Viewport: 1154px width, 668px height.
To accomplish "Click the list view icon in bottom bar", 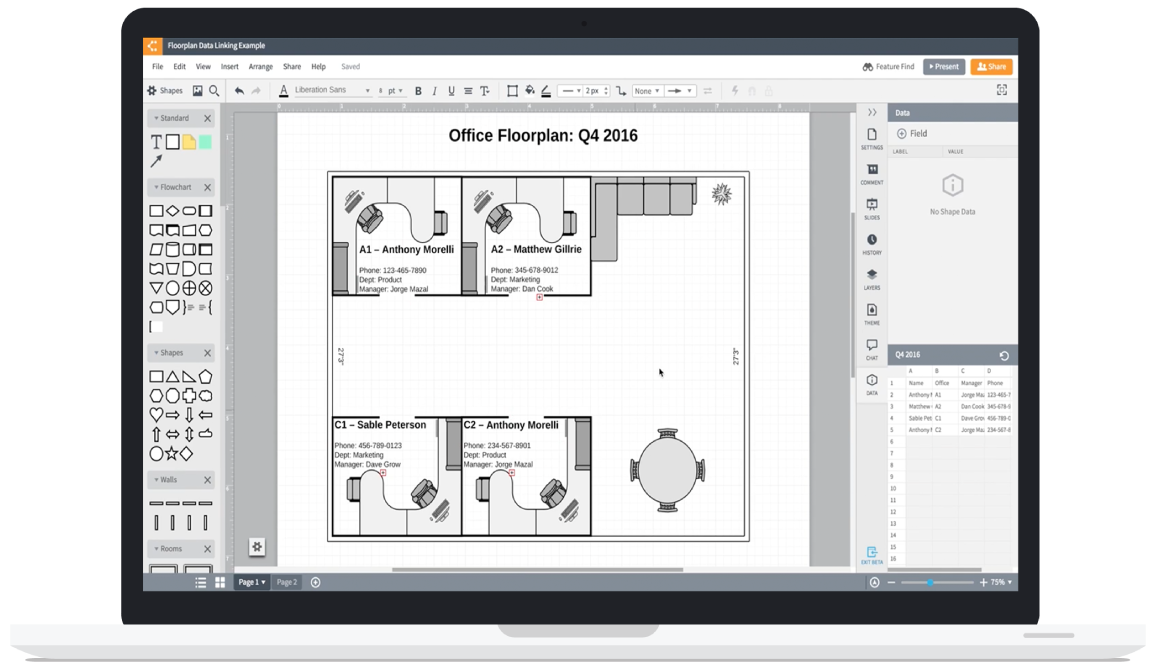I will tap(200, 583).
